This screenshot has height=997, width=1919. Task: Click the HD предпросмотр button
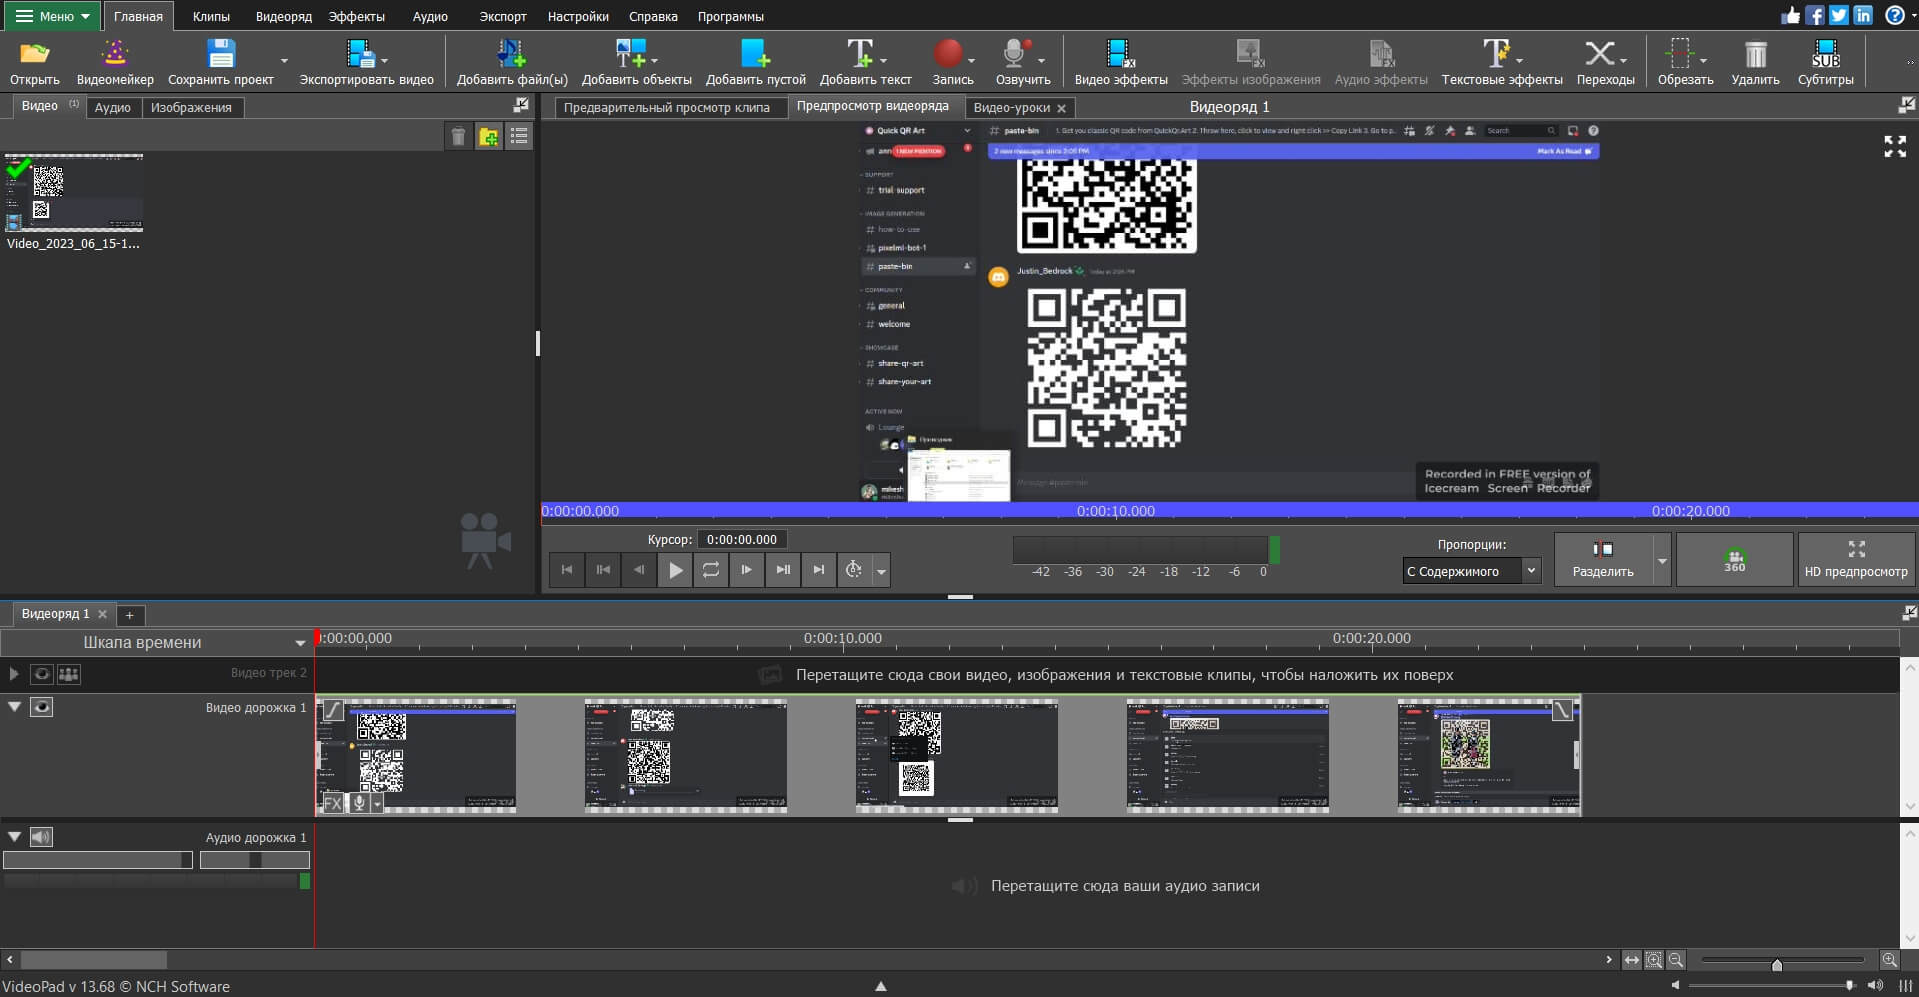(1856, 560)
